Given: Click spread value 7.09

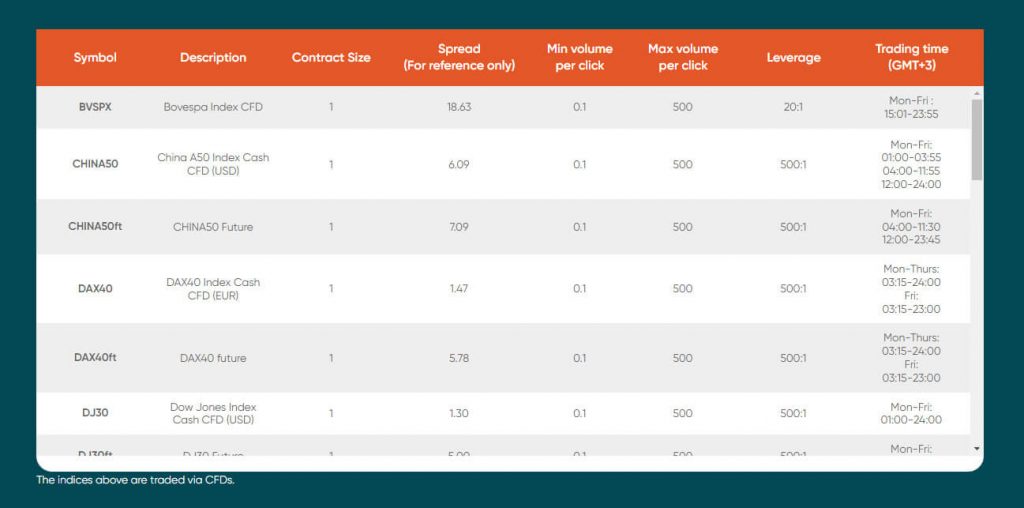Looking at the screenshot, I should 459,227.
